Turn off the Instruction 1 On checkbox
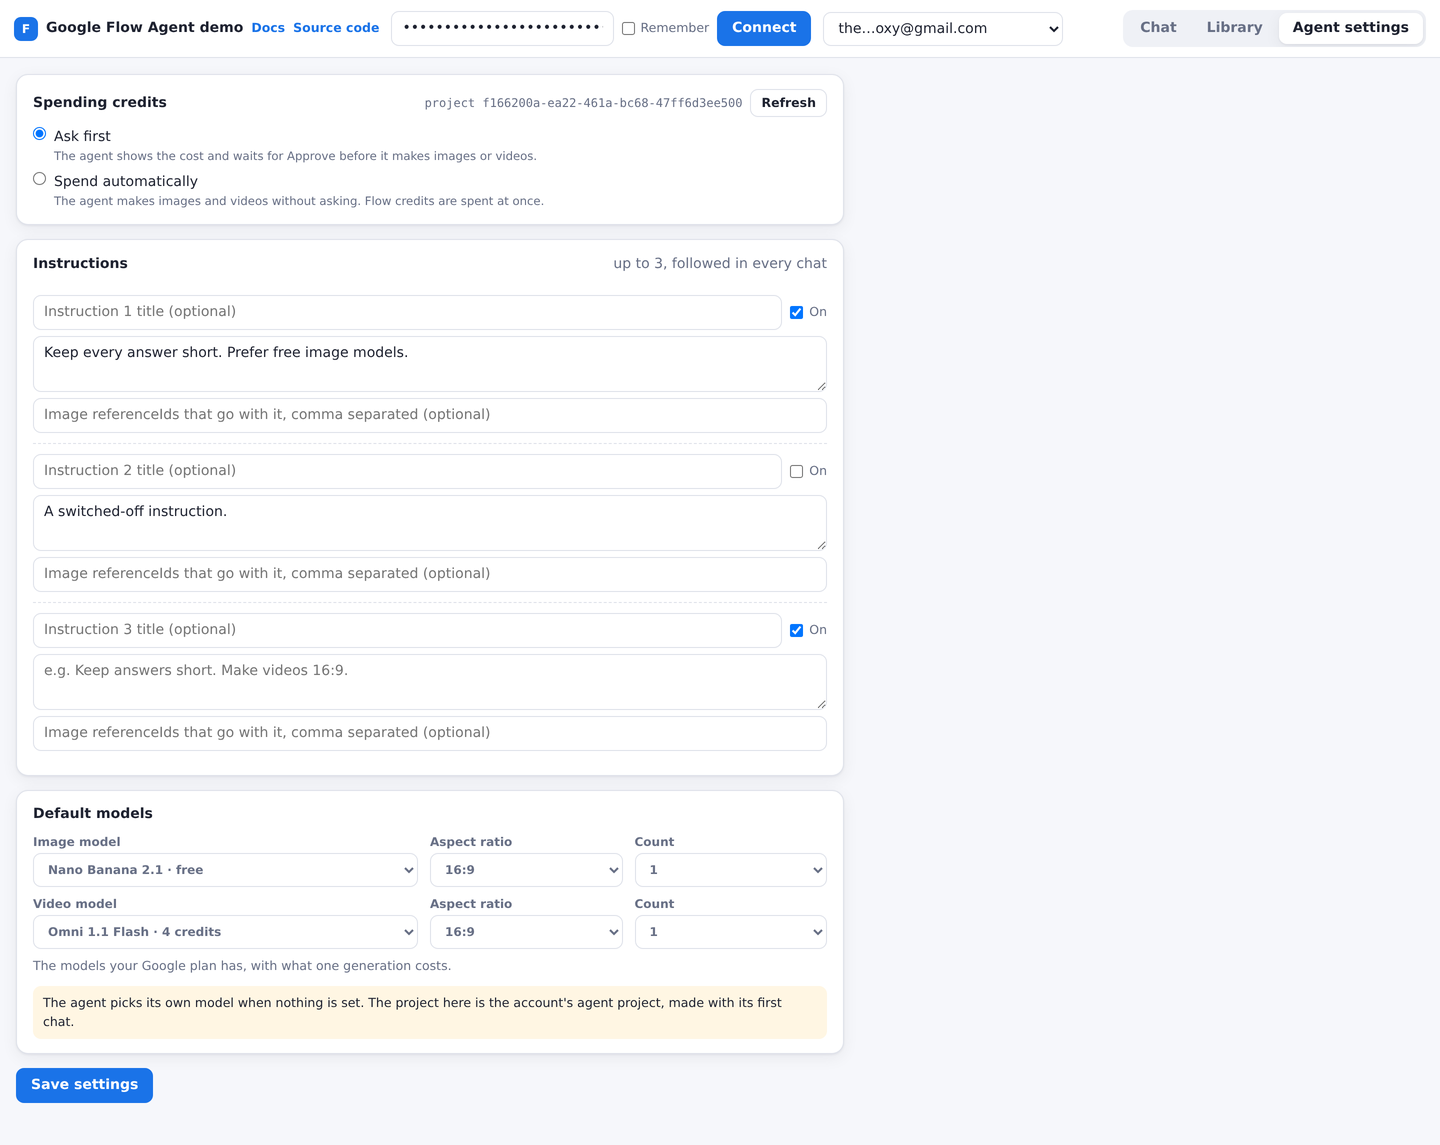The width and height of the screenshot is (1440, 1145). (797, 312)
